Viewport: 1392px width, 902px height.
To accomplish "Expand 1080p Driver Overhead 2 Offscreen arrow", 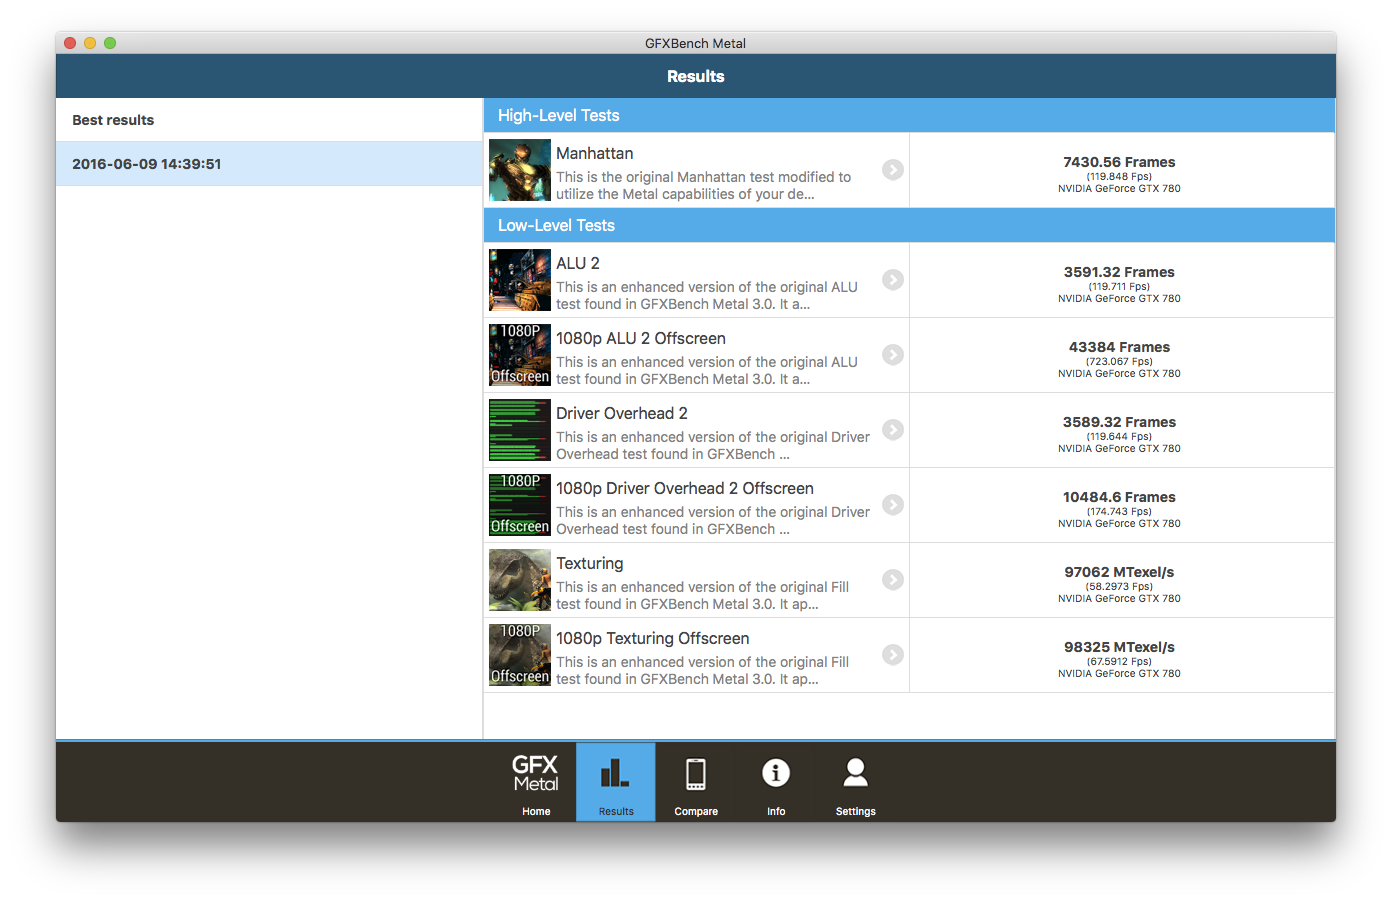I will pos(893,505).
